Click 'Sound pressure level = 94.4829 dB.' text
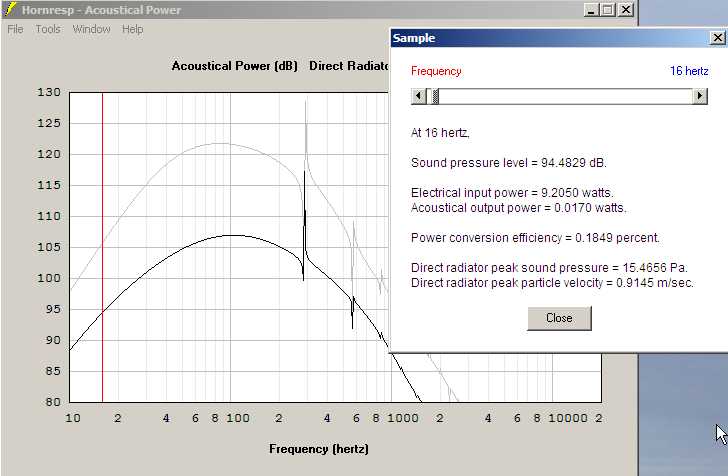 click(509, 163)
